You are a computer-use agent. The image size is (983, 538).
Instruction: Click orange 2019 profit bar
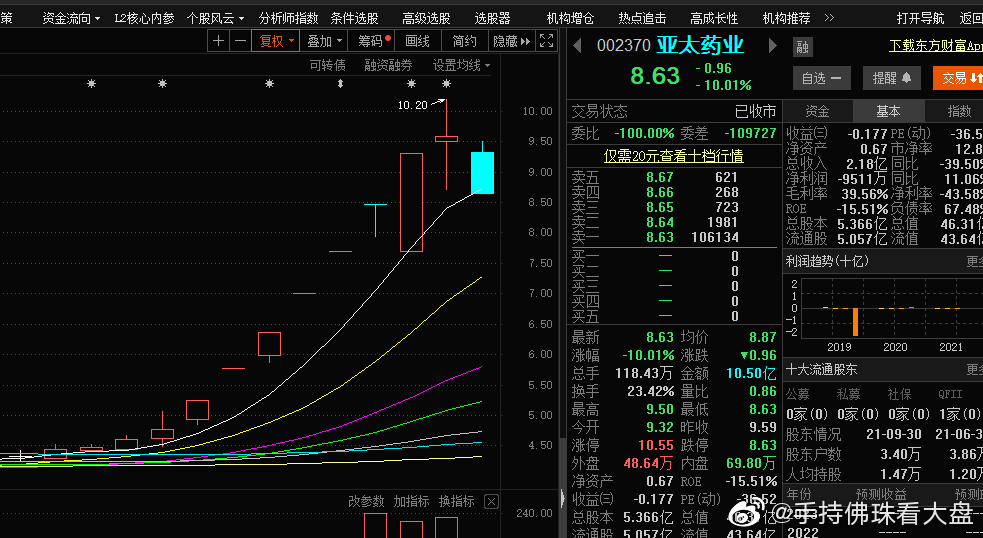(854, 322)
